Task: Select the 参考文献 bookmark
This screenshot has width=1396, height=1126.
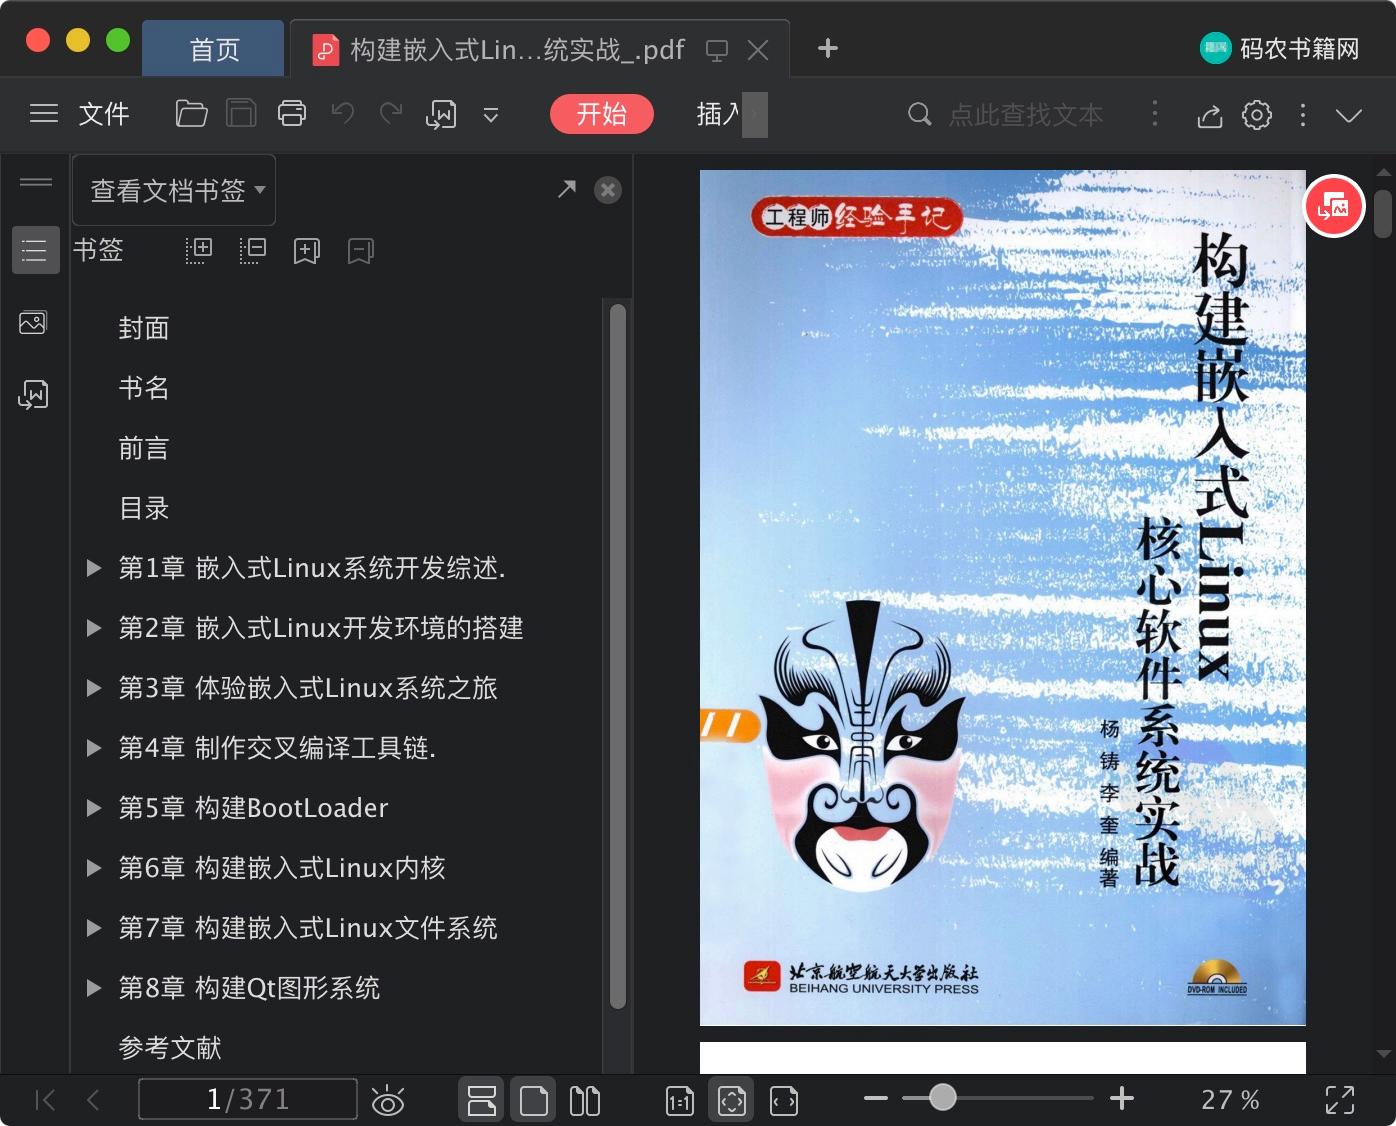Action: [170, 1048]
